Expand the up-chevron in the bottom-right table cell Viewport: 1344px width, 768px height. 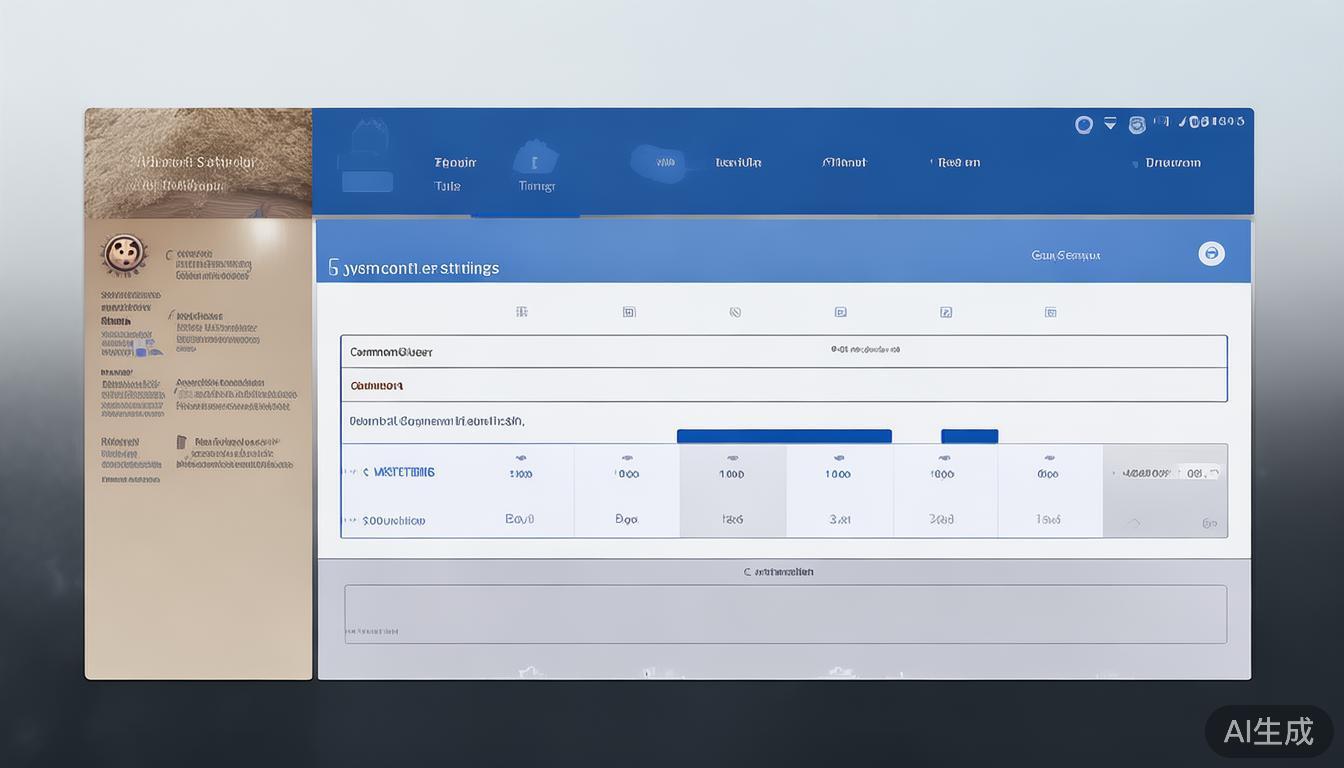click(x=1134, y=522)
